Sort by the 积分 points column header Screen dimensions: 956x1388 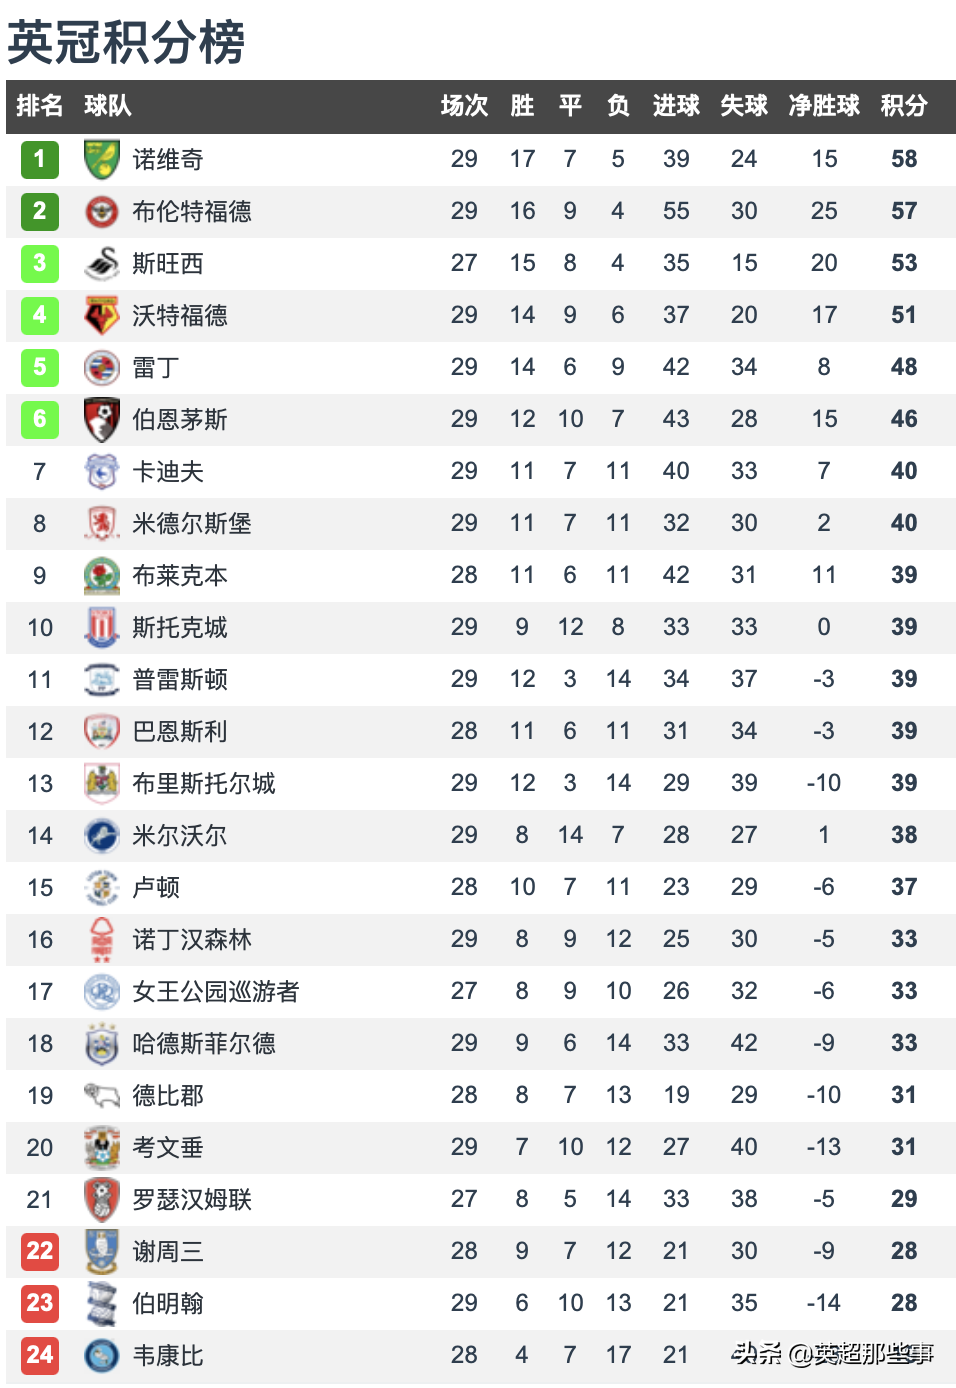[903, 106]
